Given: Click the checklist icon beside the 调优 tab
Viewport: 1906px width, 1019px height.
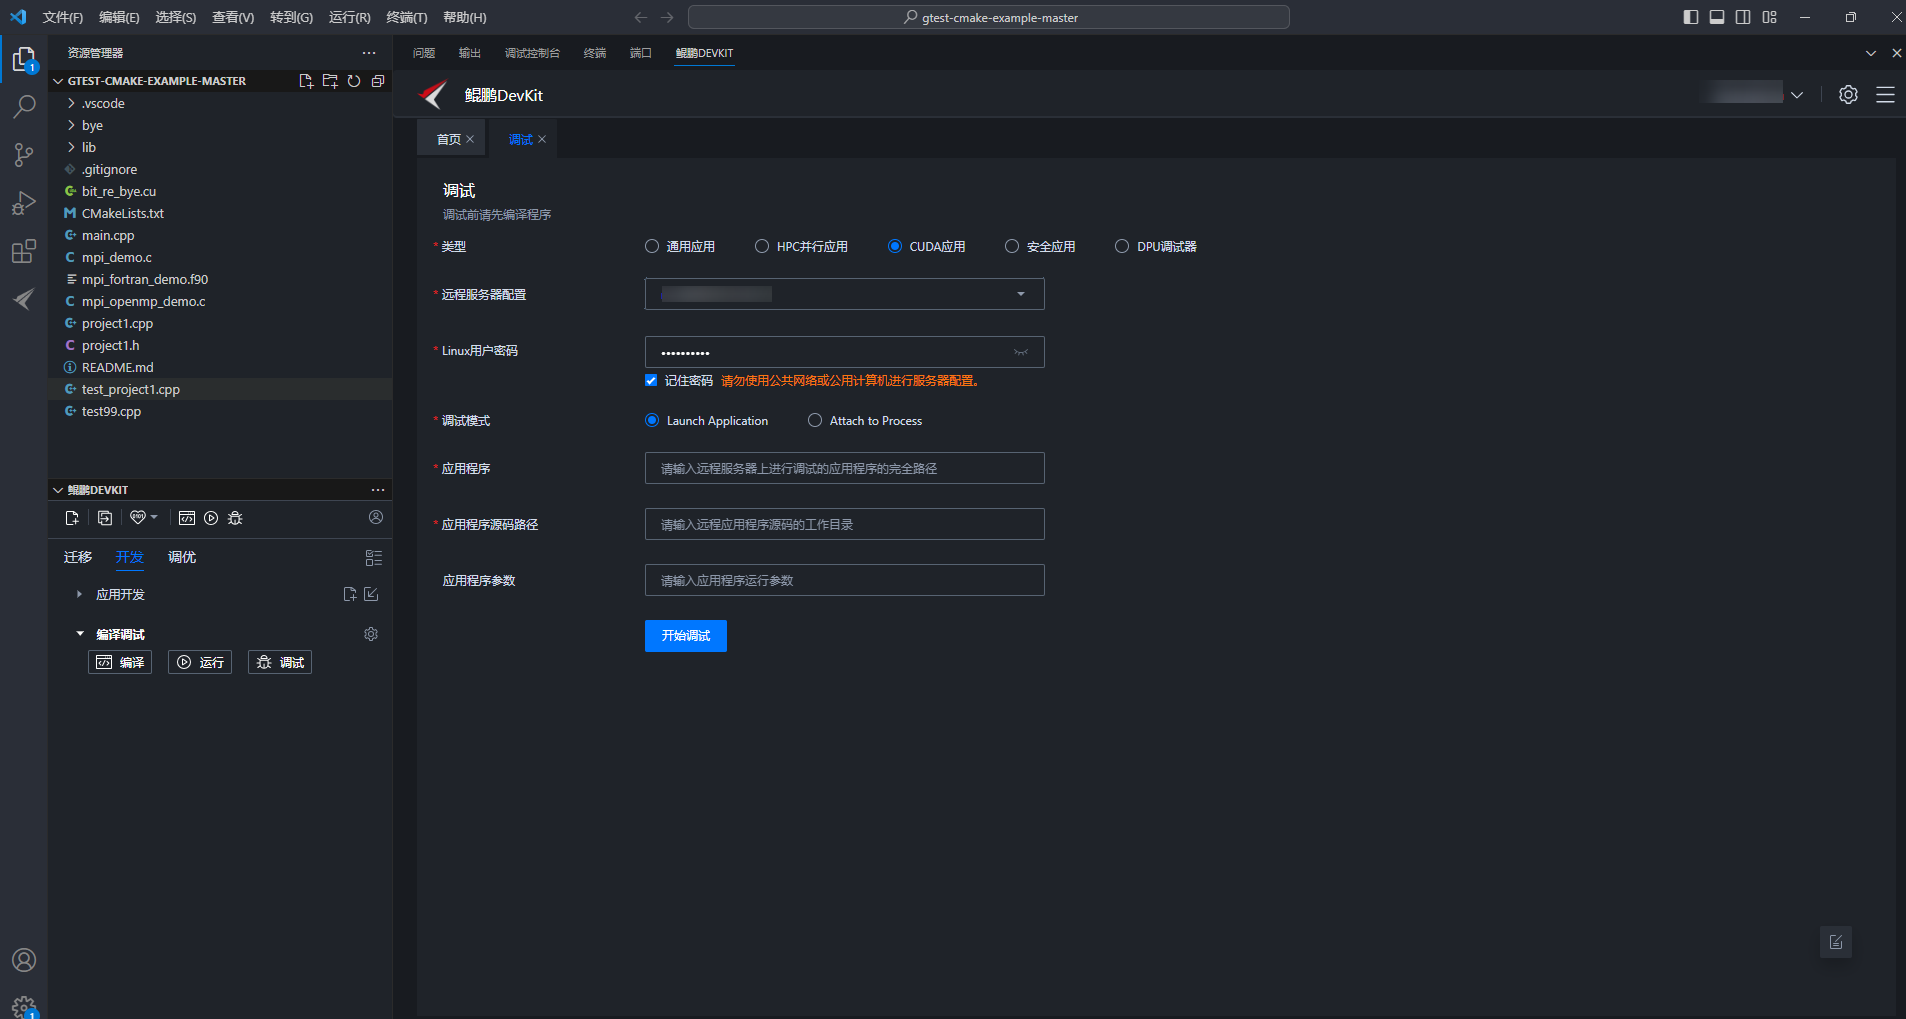Looking at the screenshot, I should (x=374, y=558).
